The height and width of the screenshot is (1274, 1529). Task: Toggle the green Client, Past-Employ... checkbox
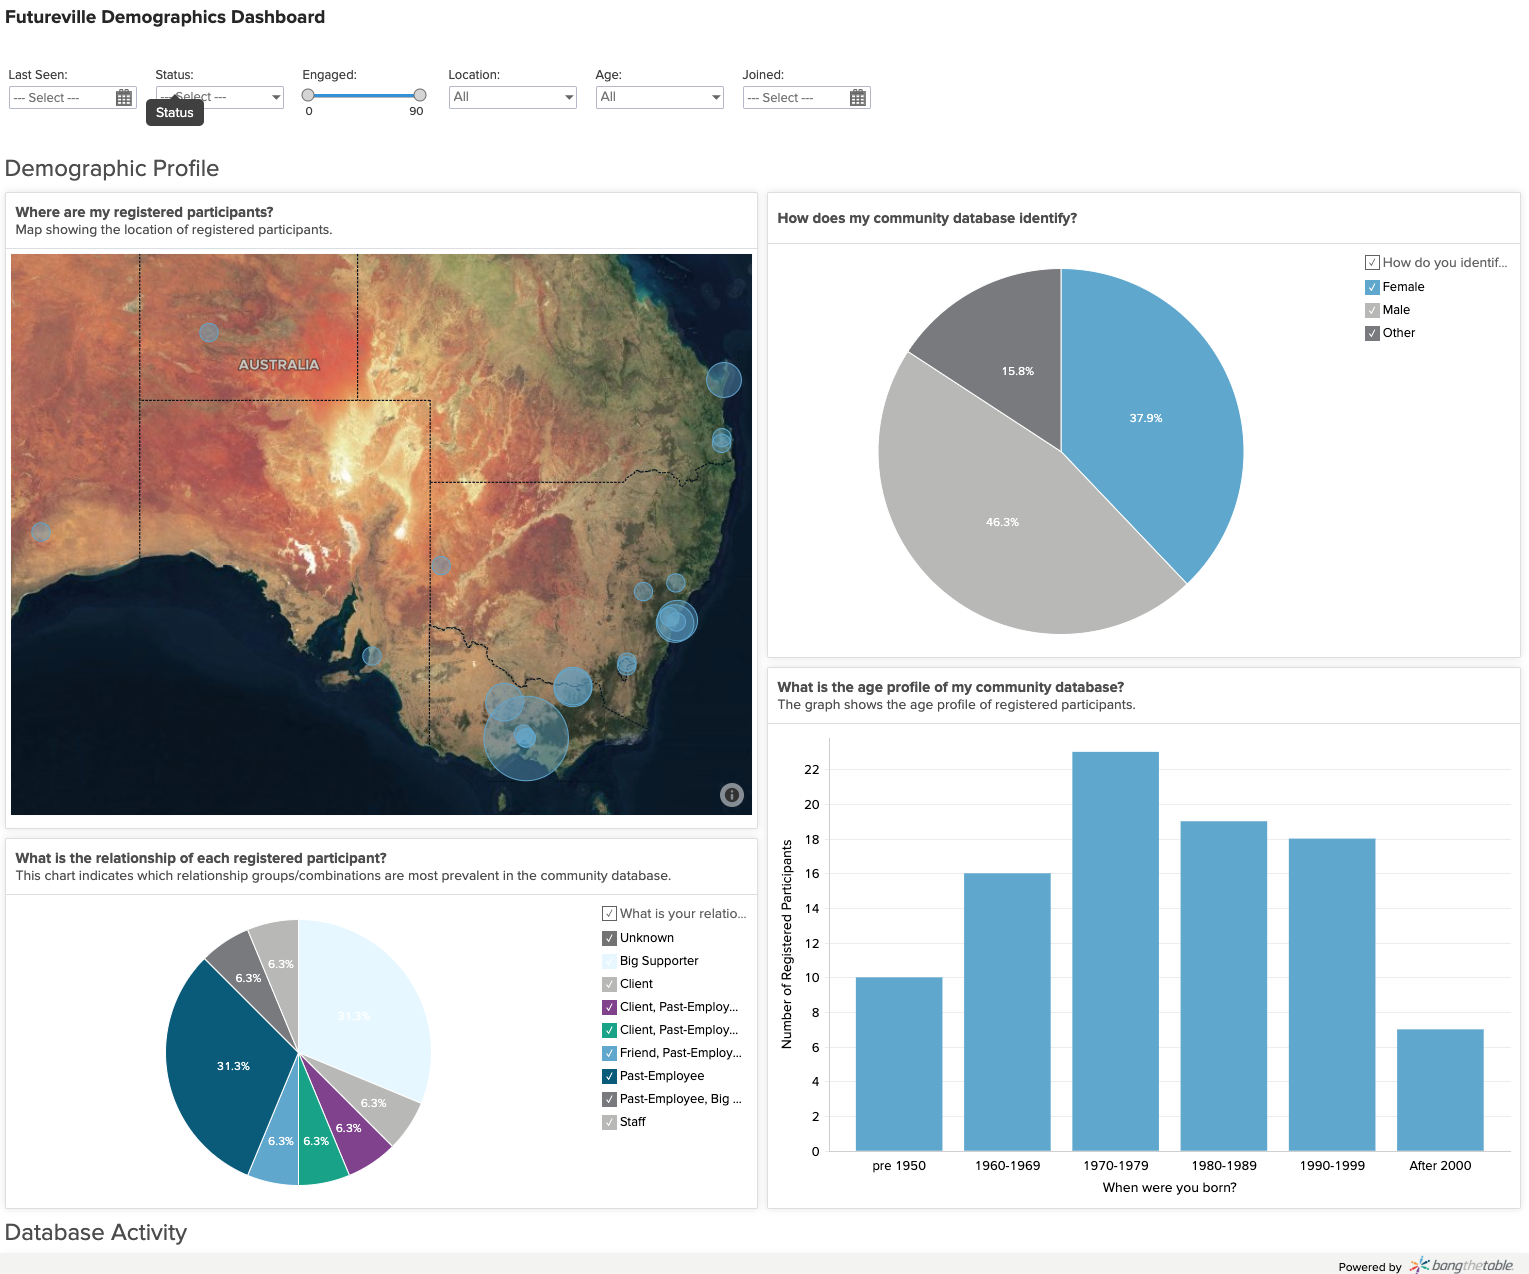pos(609,1030)
